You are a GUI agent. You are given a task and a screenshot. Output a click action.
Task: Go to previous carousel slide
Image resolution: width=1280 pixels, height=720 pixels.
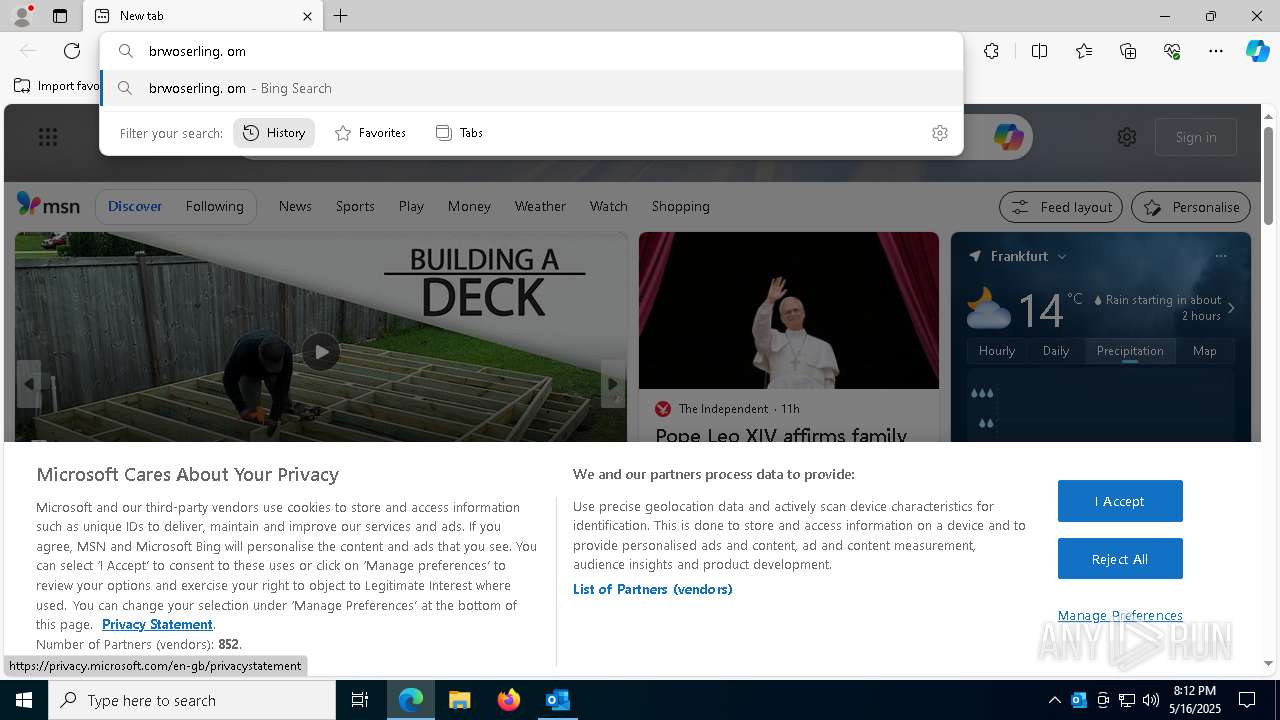click(28, 384)
